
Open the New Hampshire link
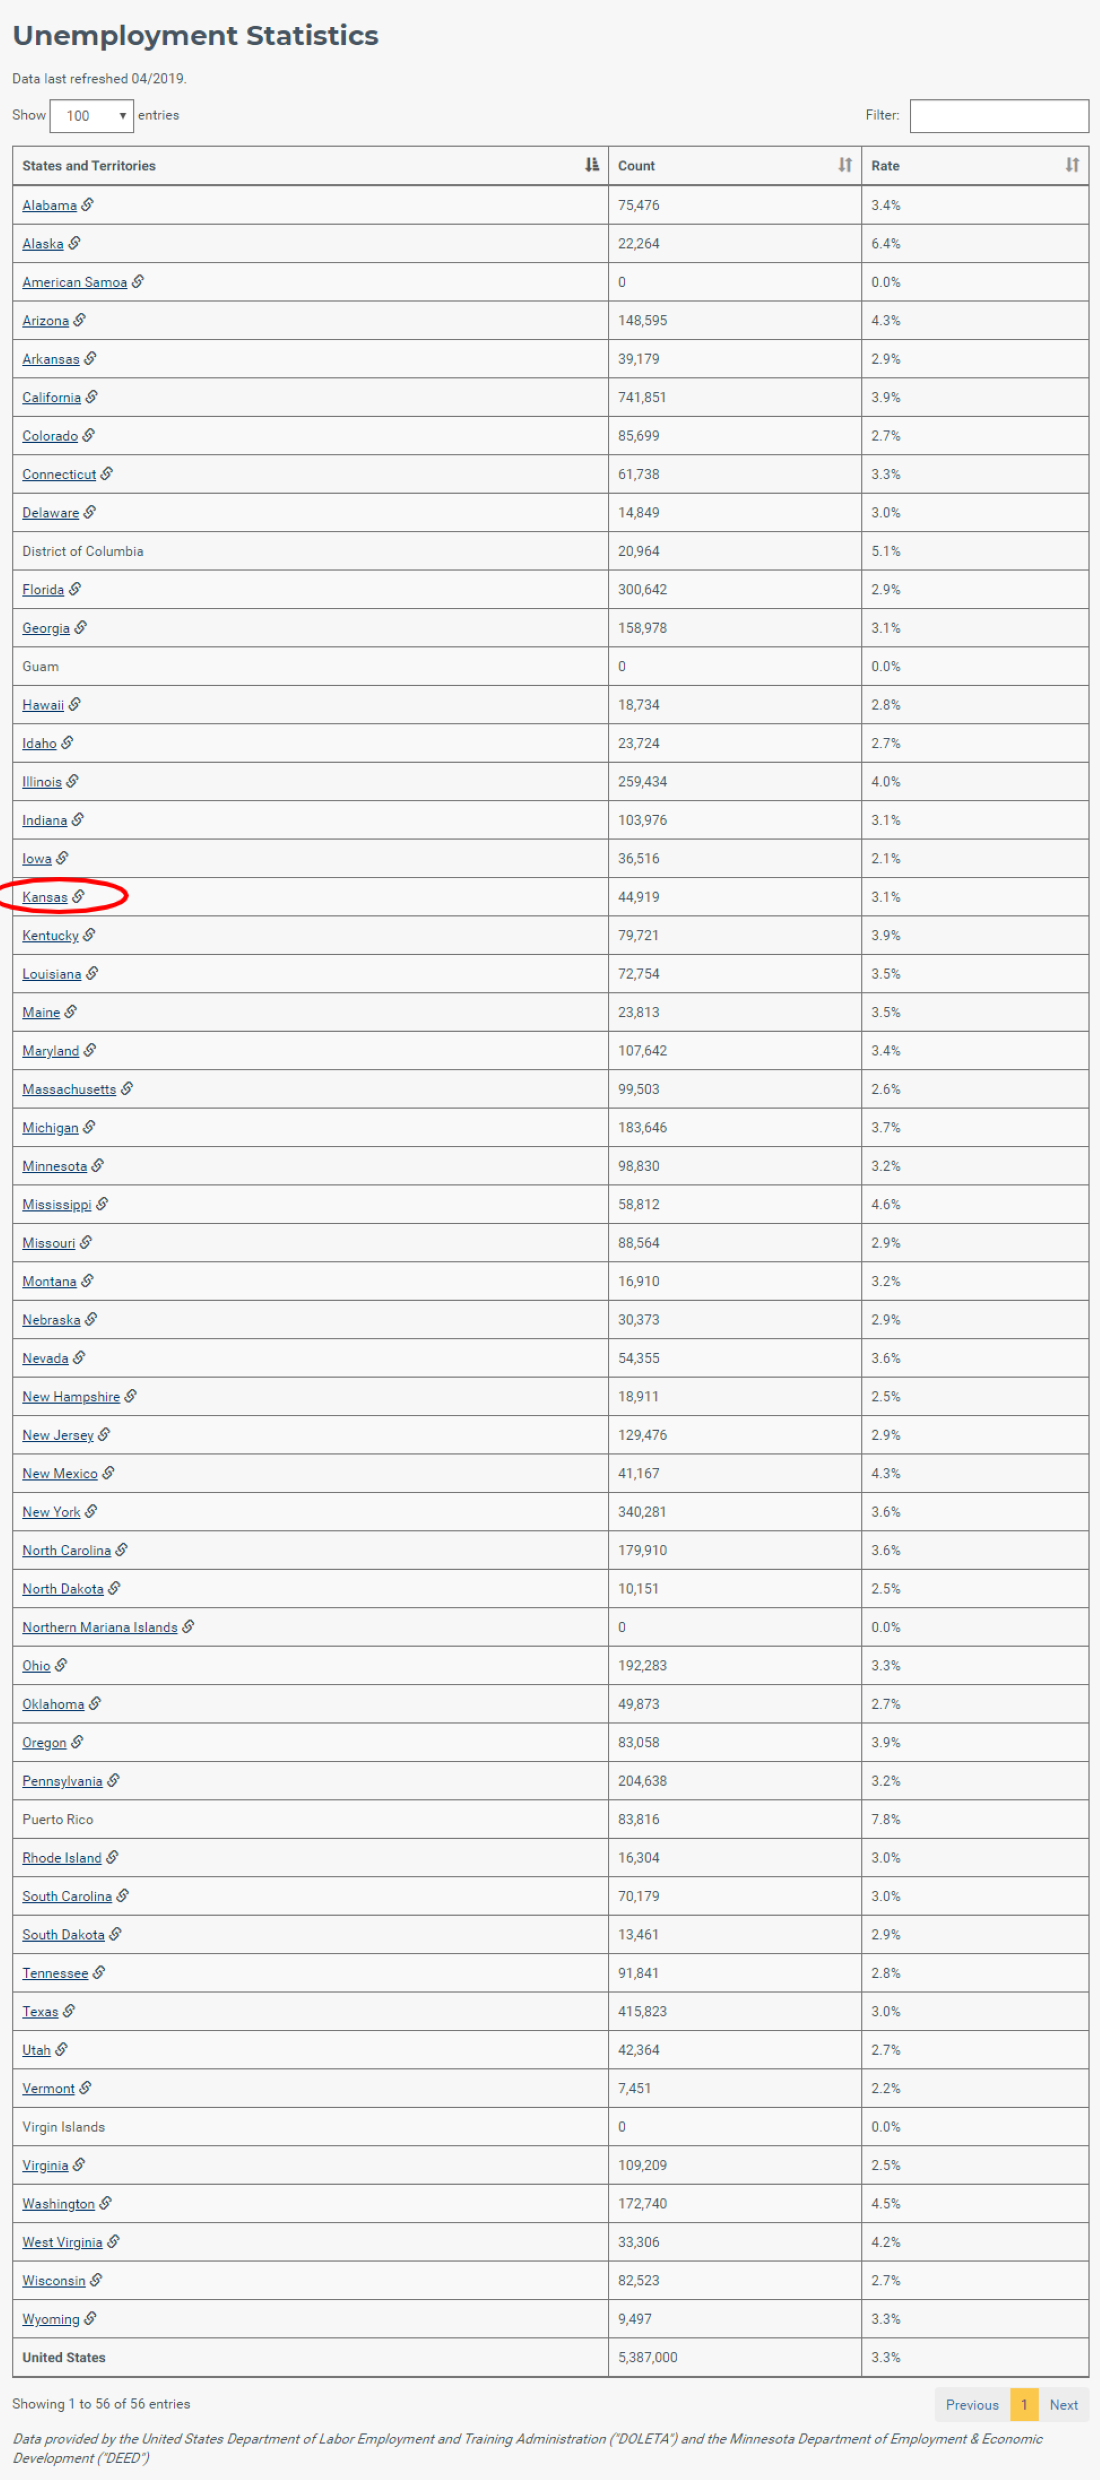pyautogui.click(x=71, y=1397)
